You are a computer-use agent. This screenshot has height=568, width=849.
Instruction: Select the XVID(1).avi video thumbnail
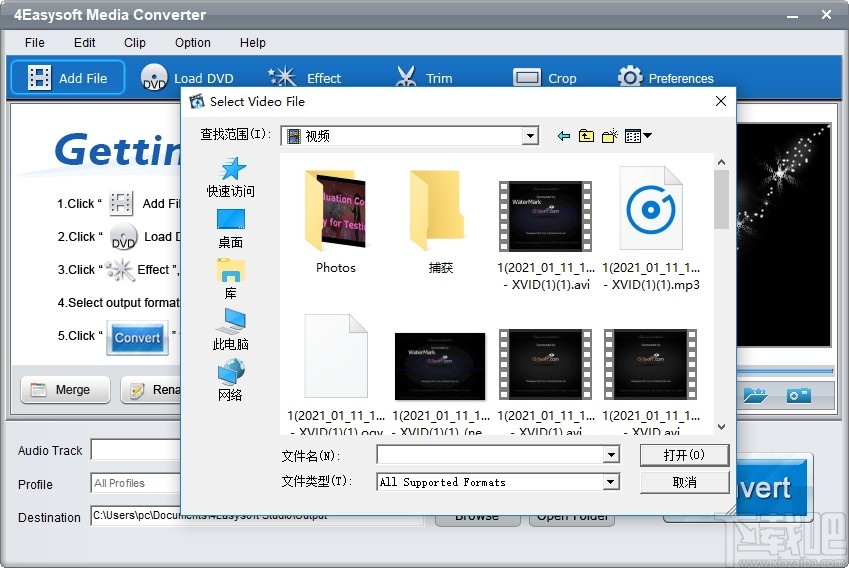[x=545, y=364]
